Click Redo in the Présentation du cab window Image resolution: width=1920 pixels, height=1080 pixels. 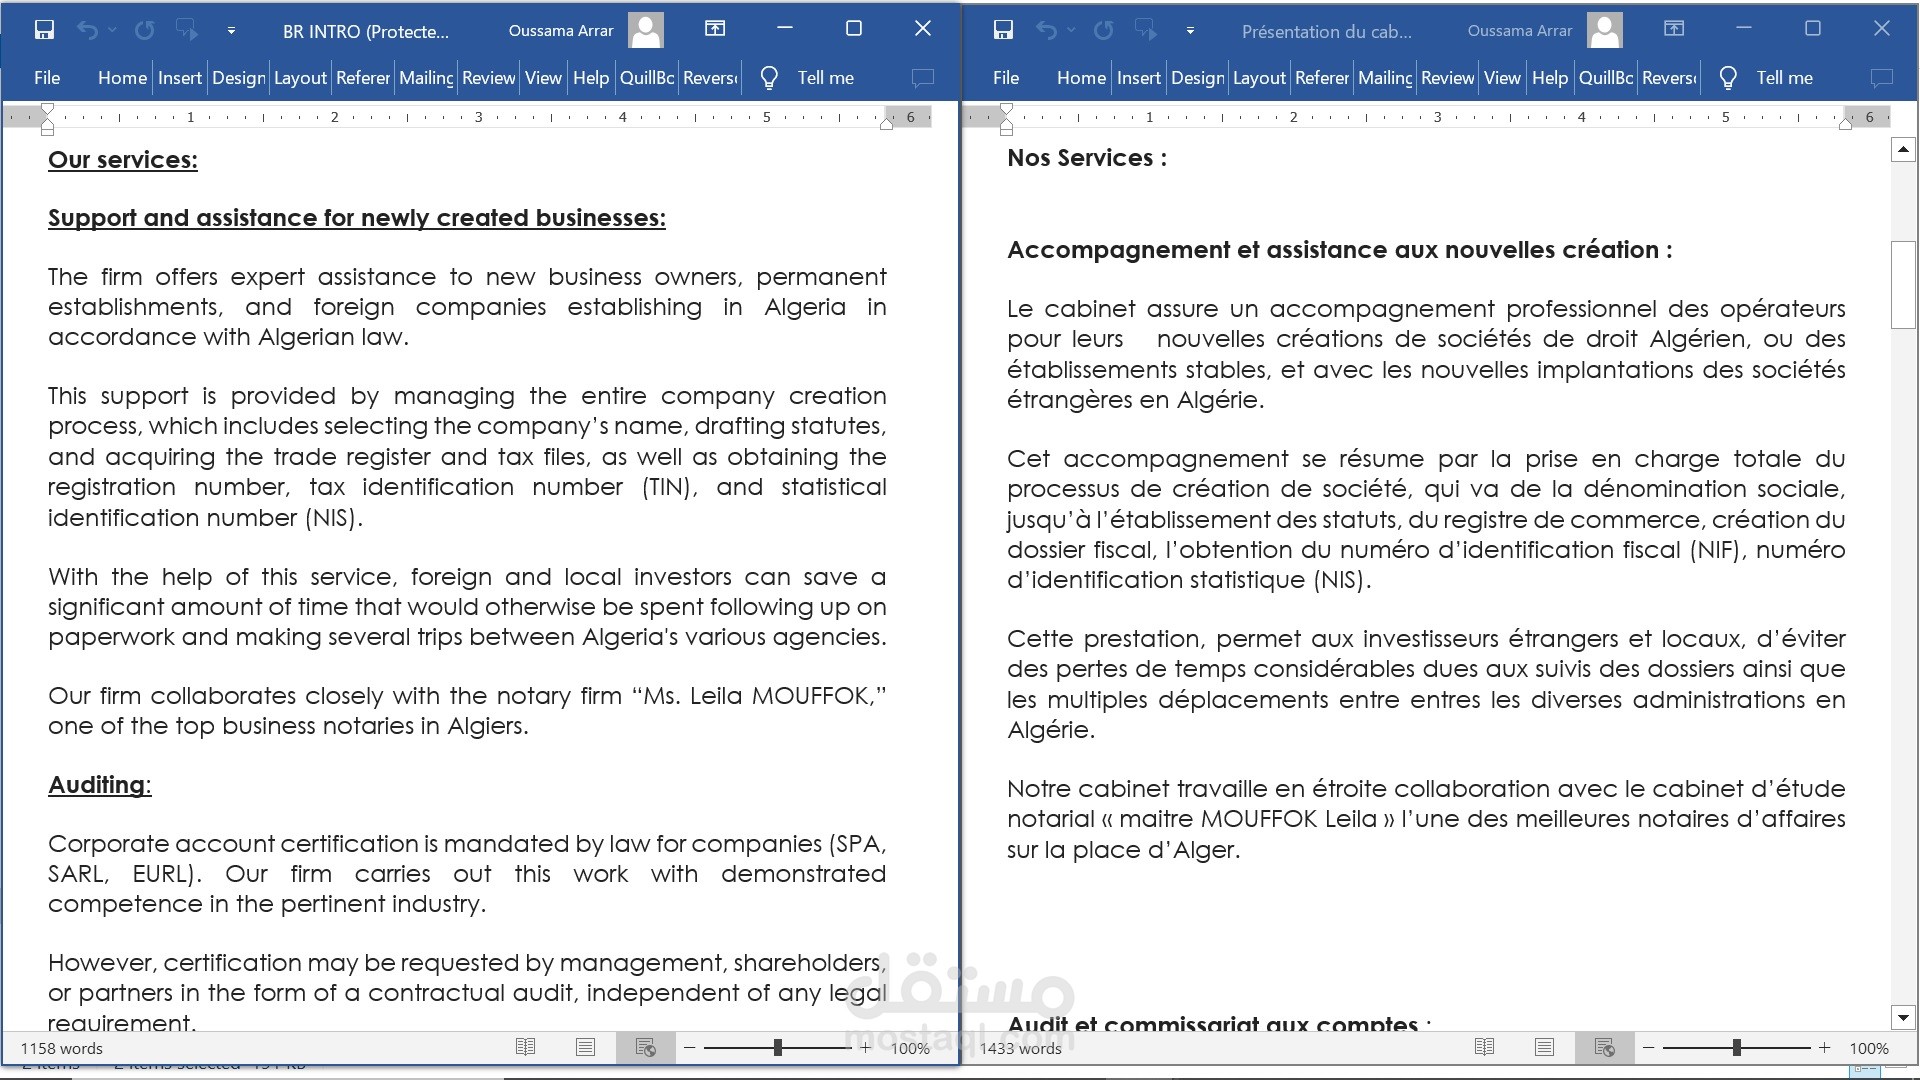(1104, 30)
